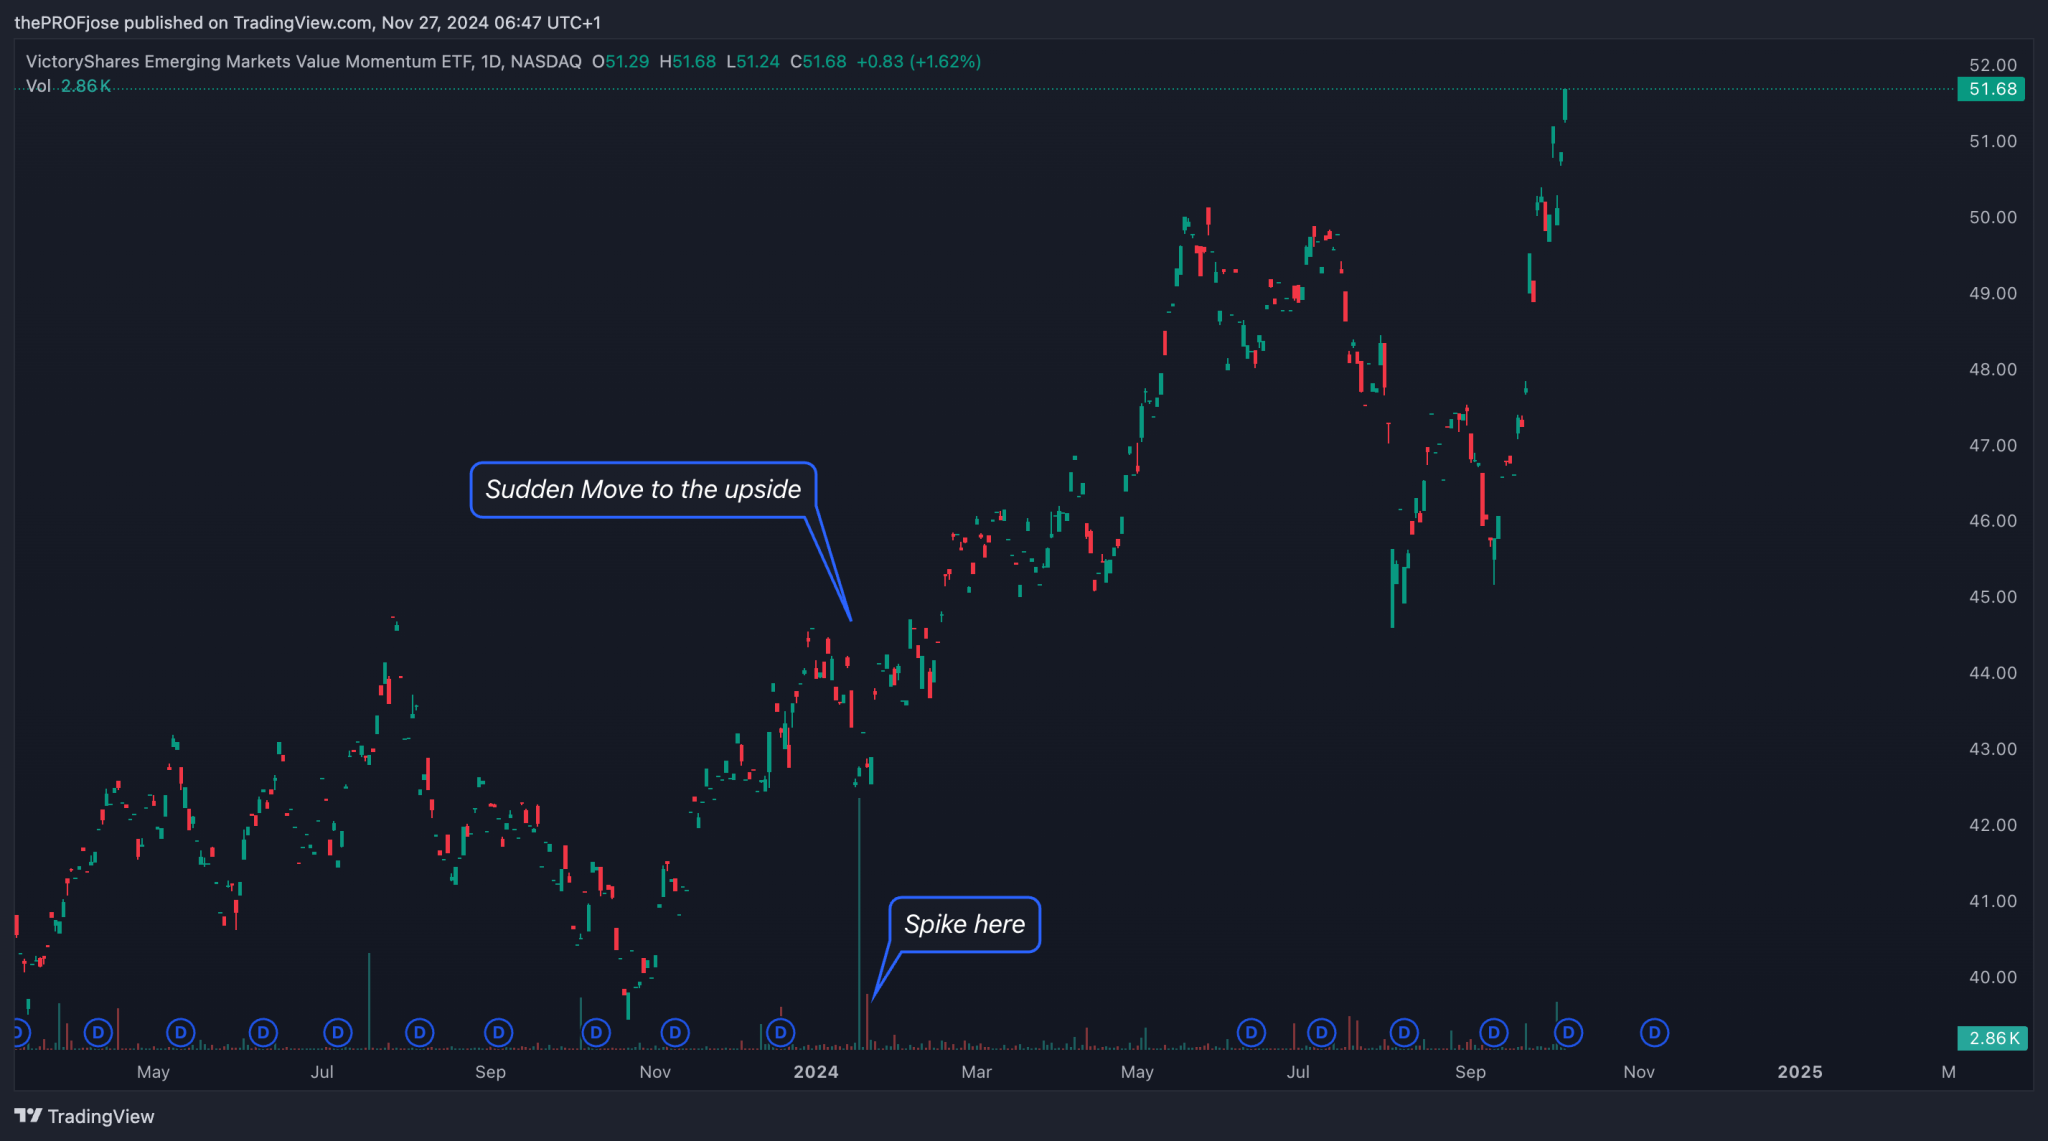Open the 1D timeframe selector
The width and height of the screenshot is (2048, 1141).
tap(491, 61)
